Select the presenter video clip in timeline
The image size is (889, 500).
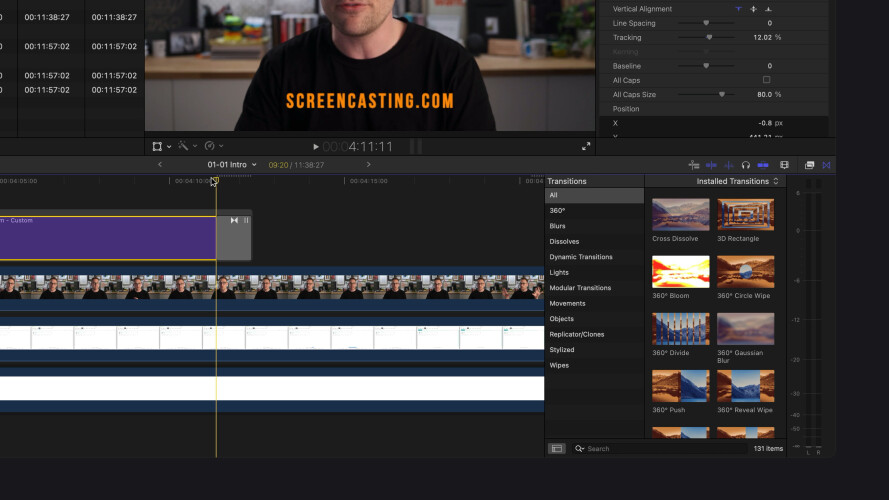click(272, 287)
